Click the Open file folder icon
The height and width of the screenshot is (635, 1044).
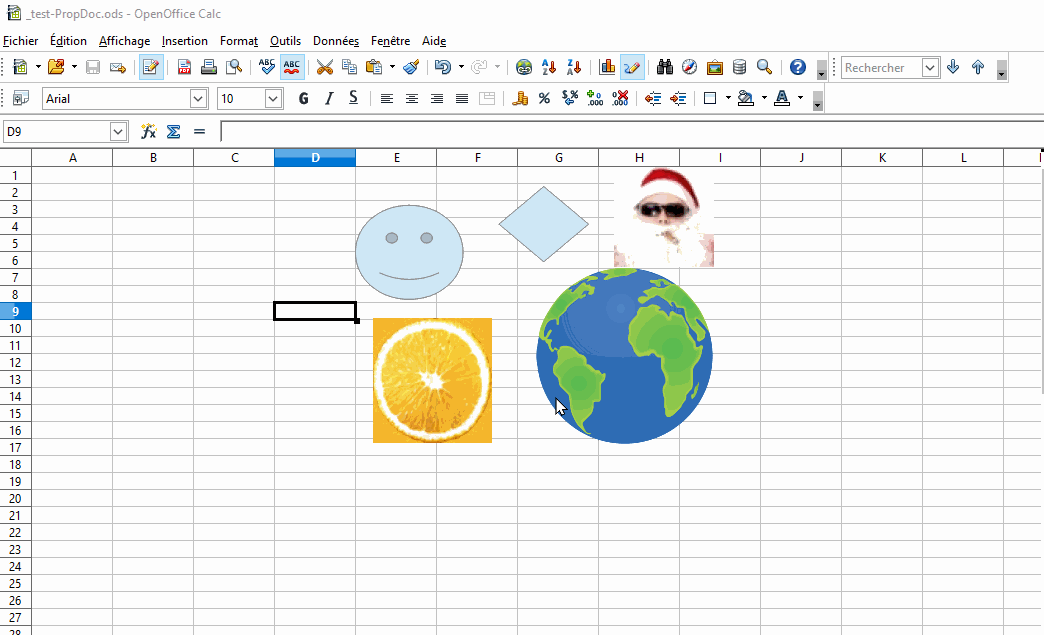(x=56, y=67)
